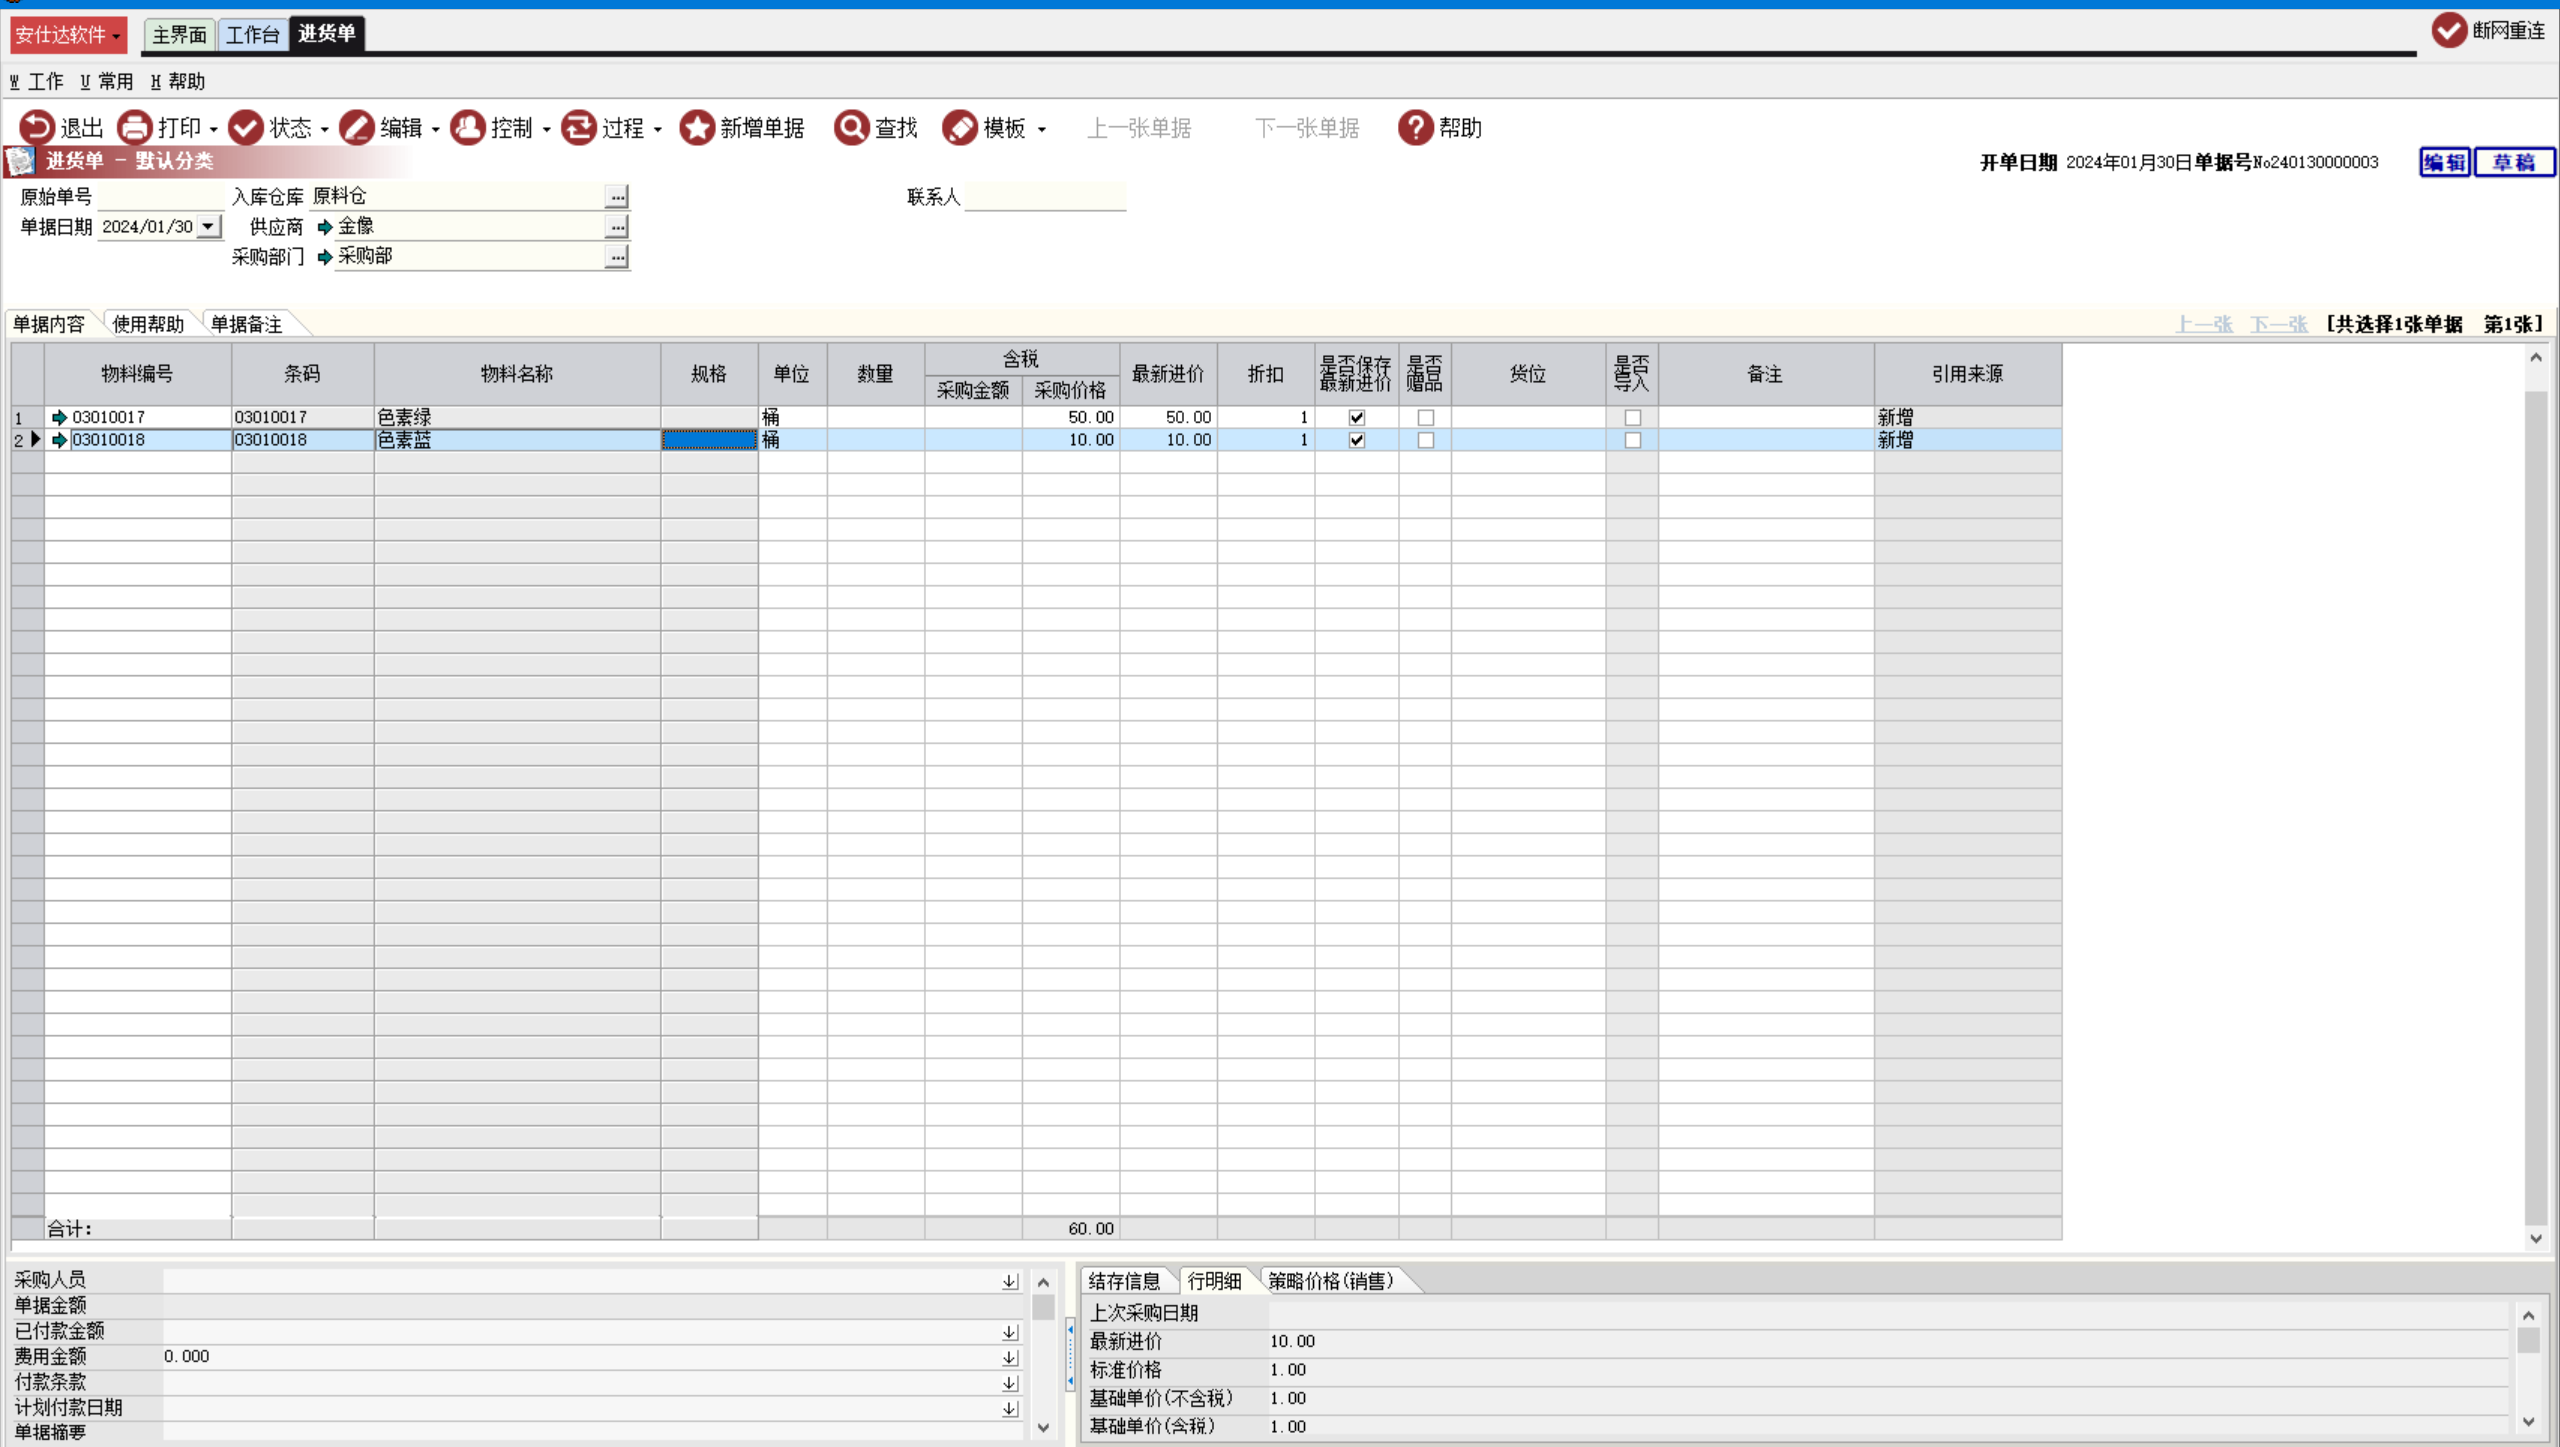This screenshot has height=1447, width=2560.
Task: Tick 是否导入 checkbox in row 1
Action: 1633,418
